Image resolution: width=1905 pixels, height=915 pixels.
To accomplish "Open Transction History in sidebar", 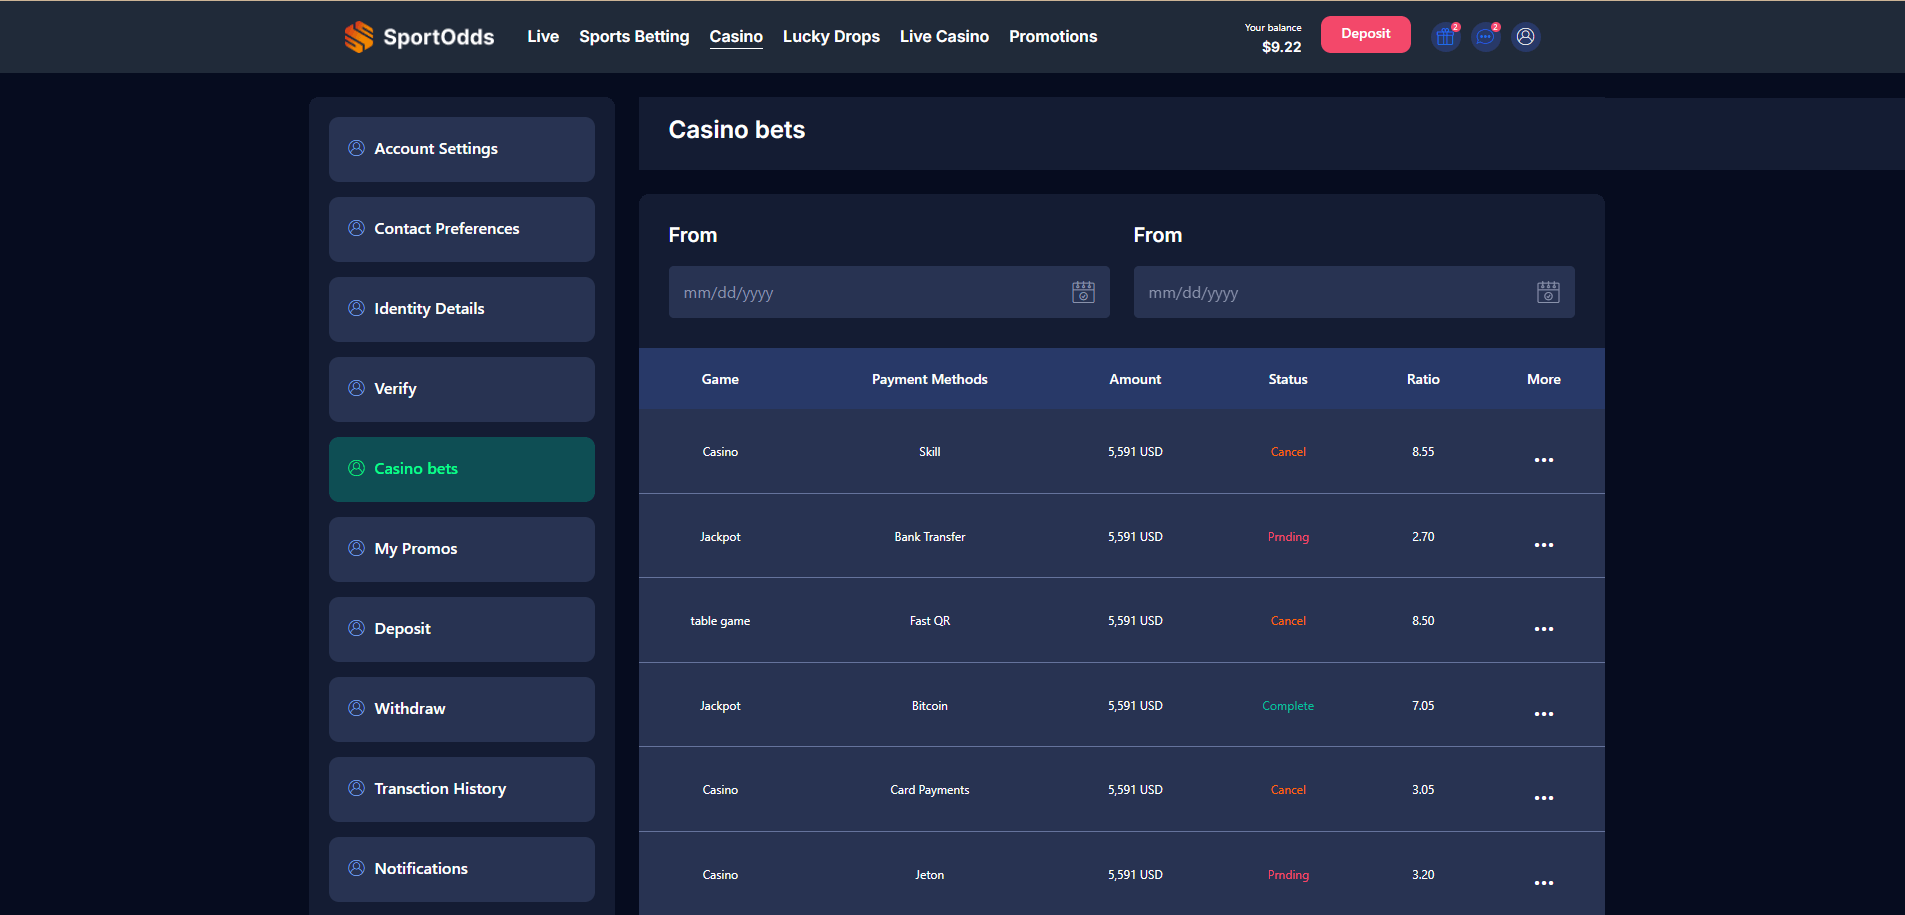I will [462, 789].
